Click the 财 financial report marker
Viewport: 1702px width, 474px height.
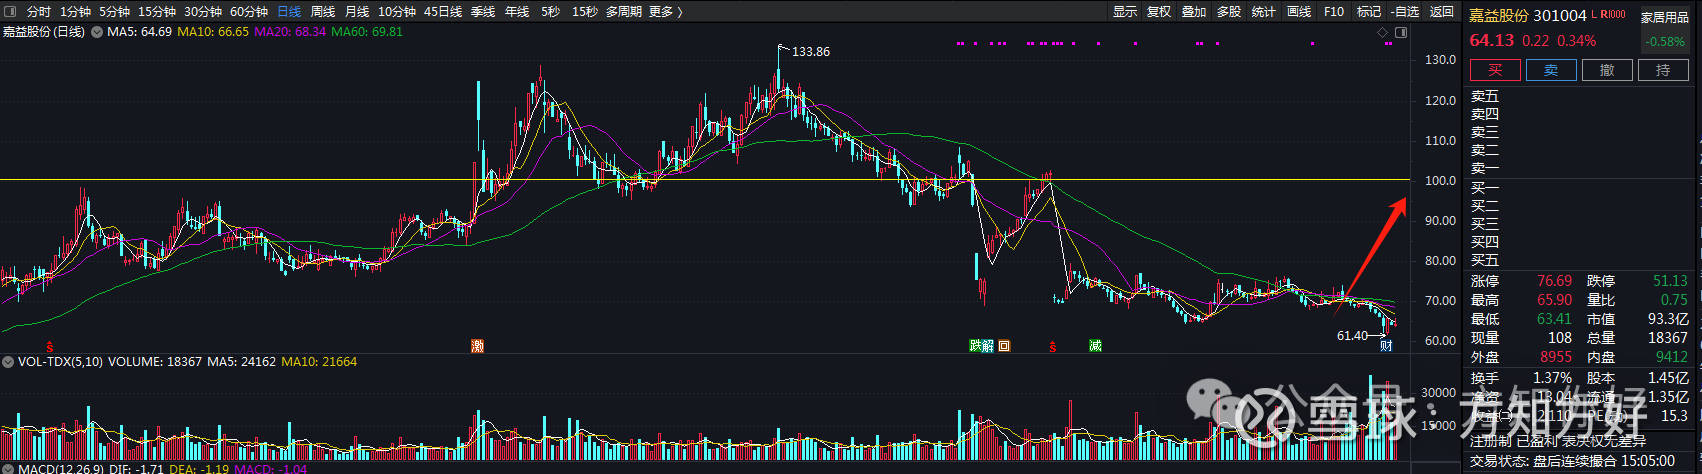pyautogui.click(x=1386, y=346)
